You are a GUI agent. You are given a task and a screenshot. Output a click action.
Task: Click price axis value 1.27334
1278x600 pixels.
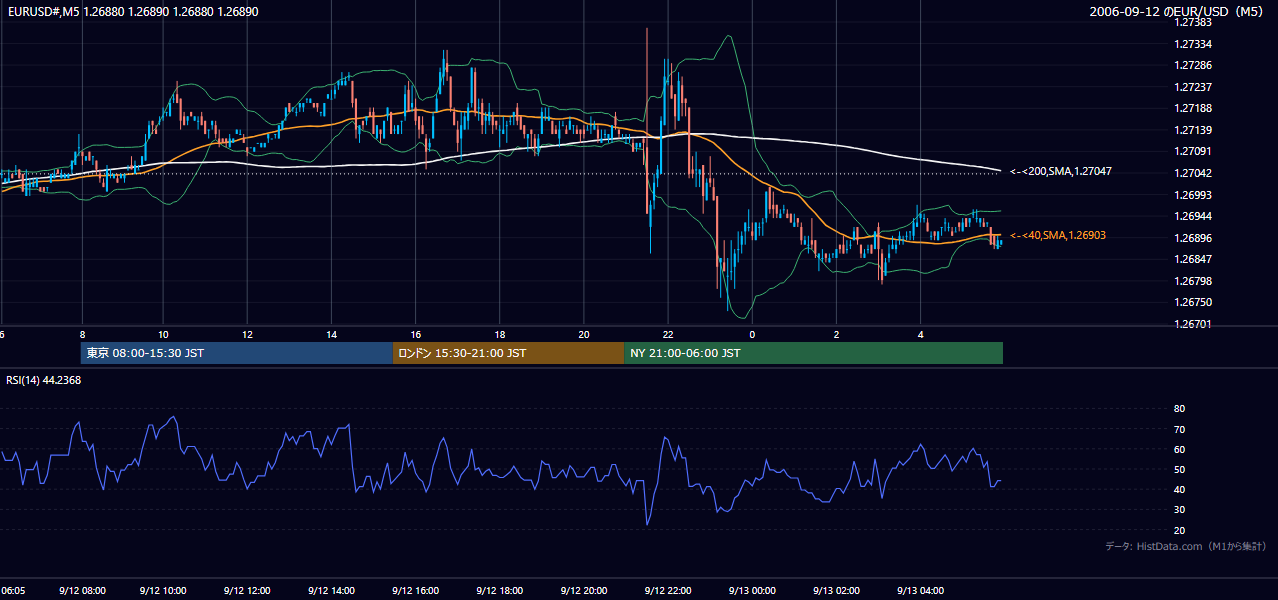(x=1192, y=44)
